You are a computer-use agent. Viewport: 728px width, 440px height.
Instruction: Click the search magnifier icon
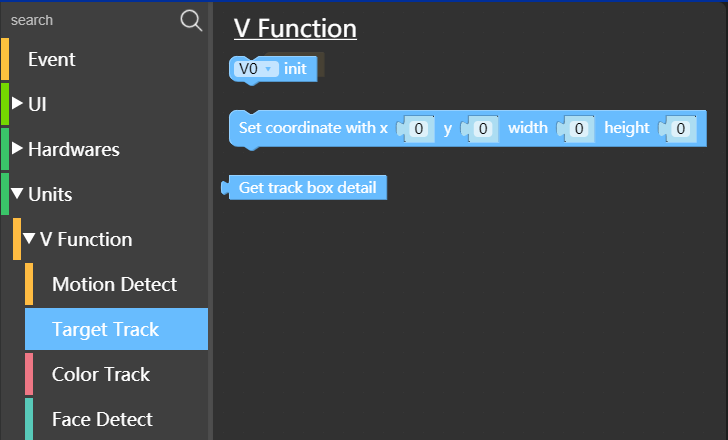[x=191, y=21]
